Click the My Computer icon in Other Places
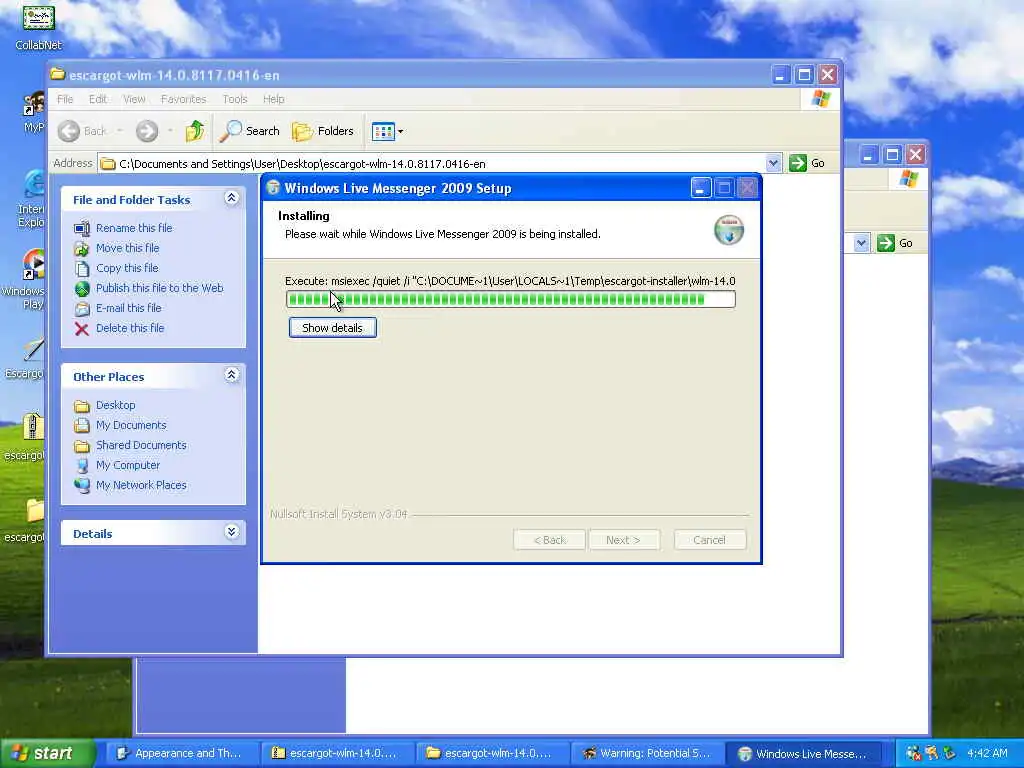Image resolution: width=1024 pixels, height=768 pixels. 82,466
